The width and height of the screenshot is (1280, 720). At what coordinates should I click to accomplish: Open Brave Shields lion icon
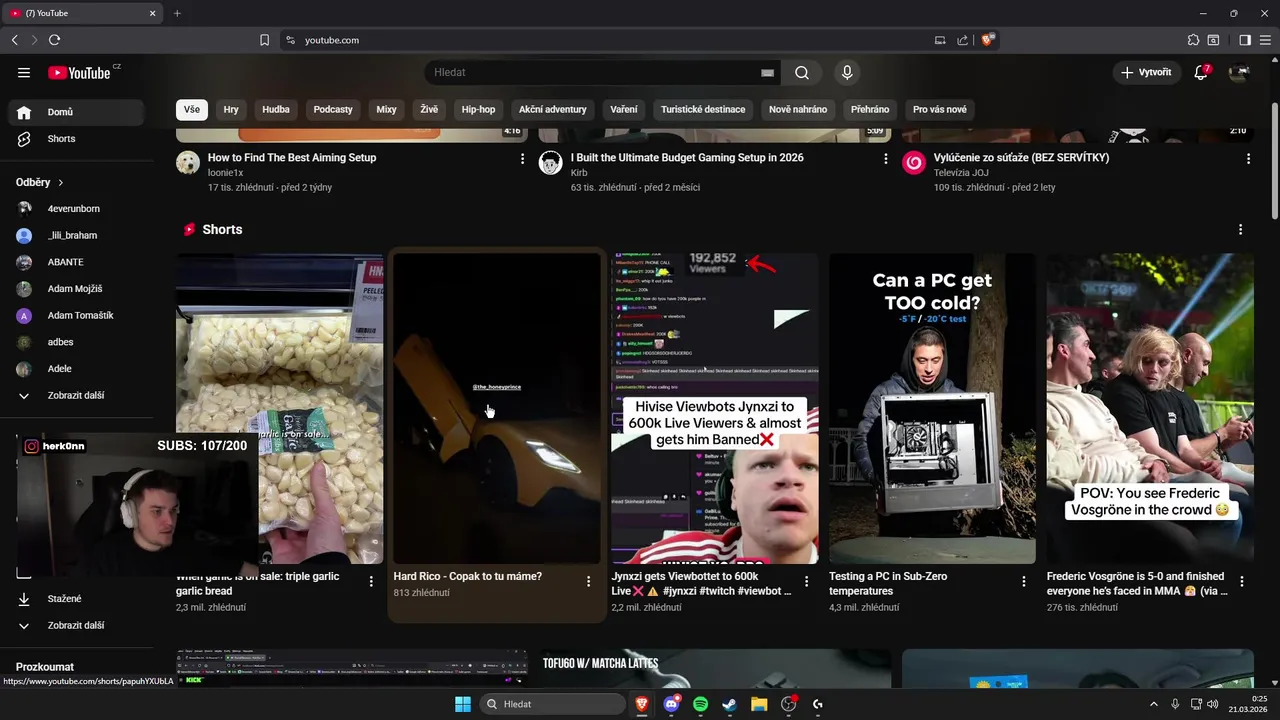[987, 40]
